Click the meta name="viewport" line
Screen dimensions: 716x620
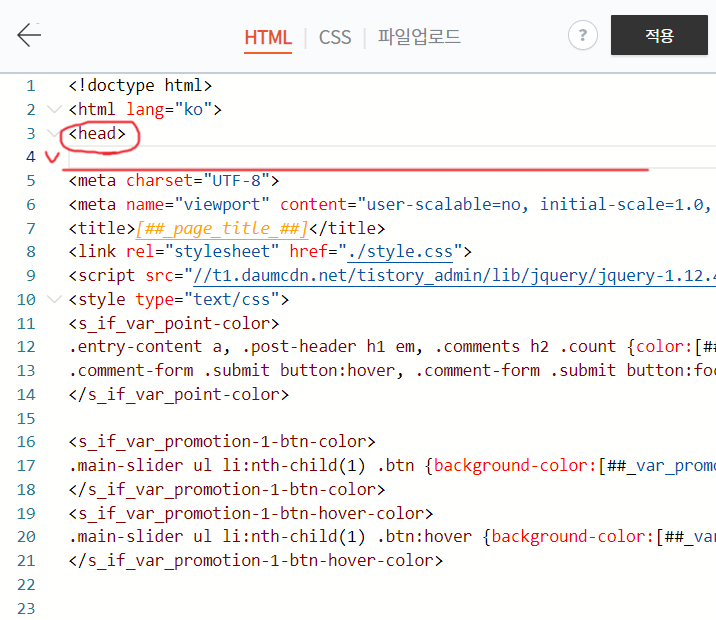(392, 205)
